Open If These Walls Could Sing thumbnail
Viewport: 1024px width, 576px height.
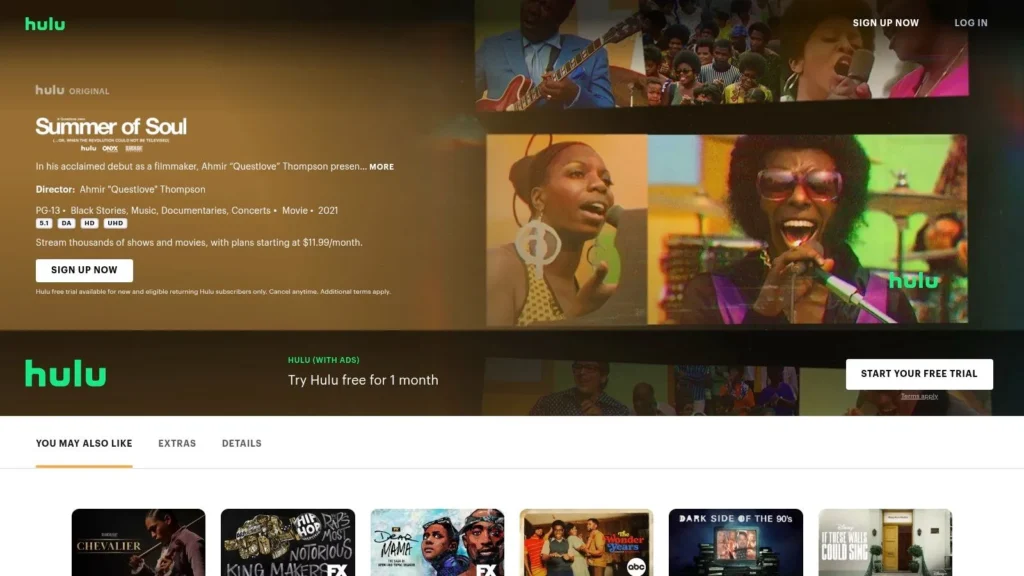(x=885, y=542)
